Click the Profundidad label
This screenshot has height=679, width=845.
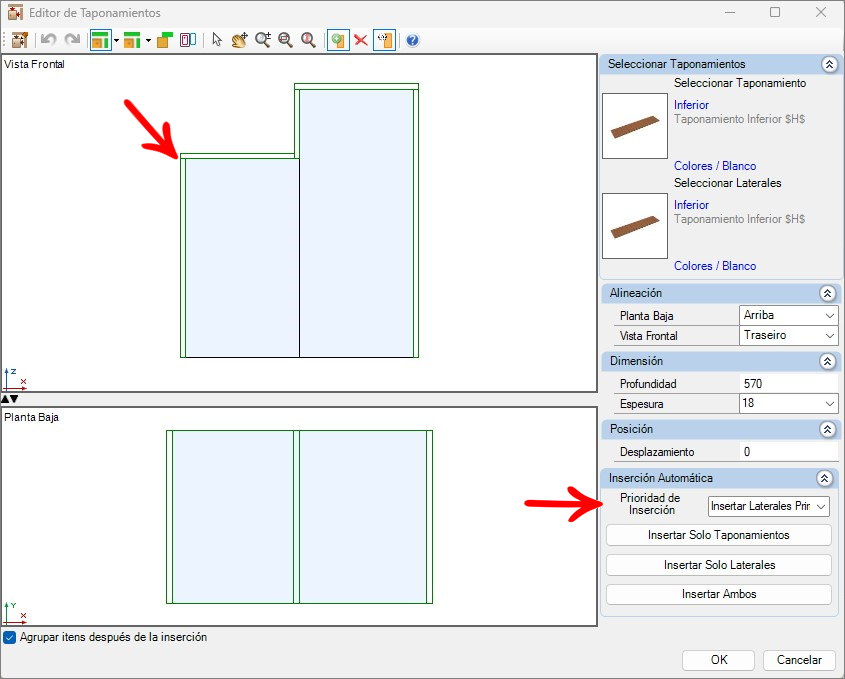click(x=648, y=384)
